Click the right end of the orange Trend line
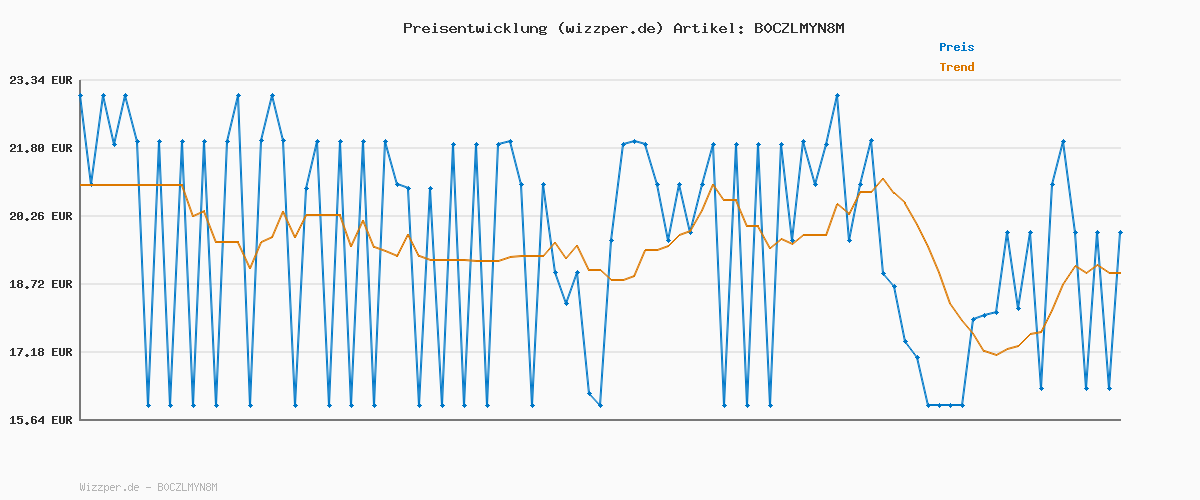 pyautogui.click(x=1119, y=273)
